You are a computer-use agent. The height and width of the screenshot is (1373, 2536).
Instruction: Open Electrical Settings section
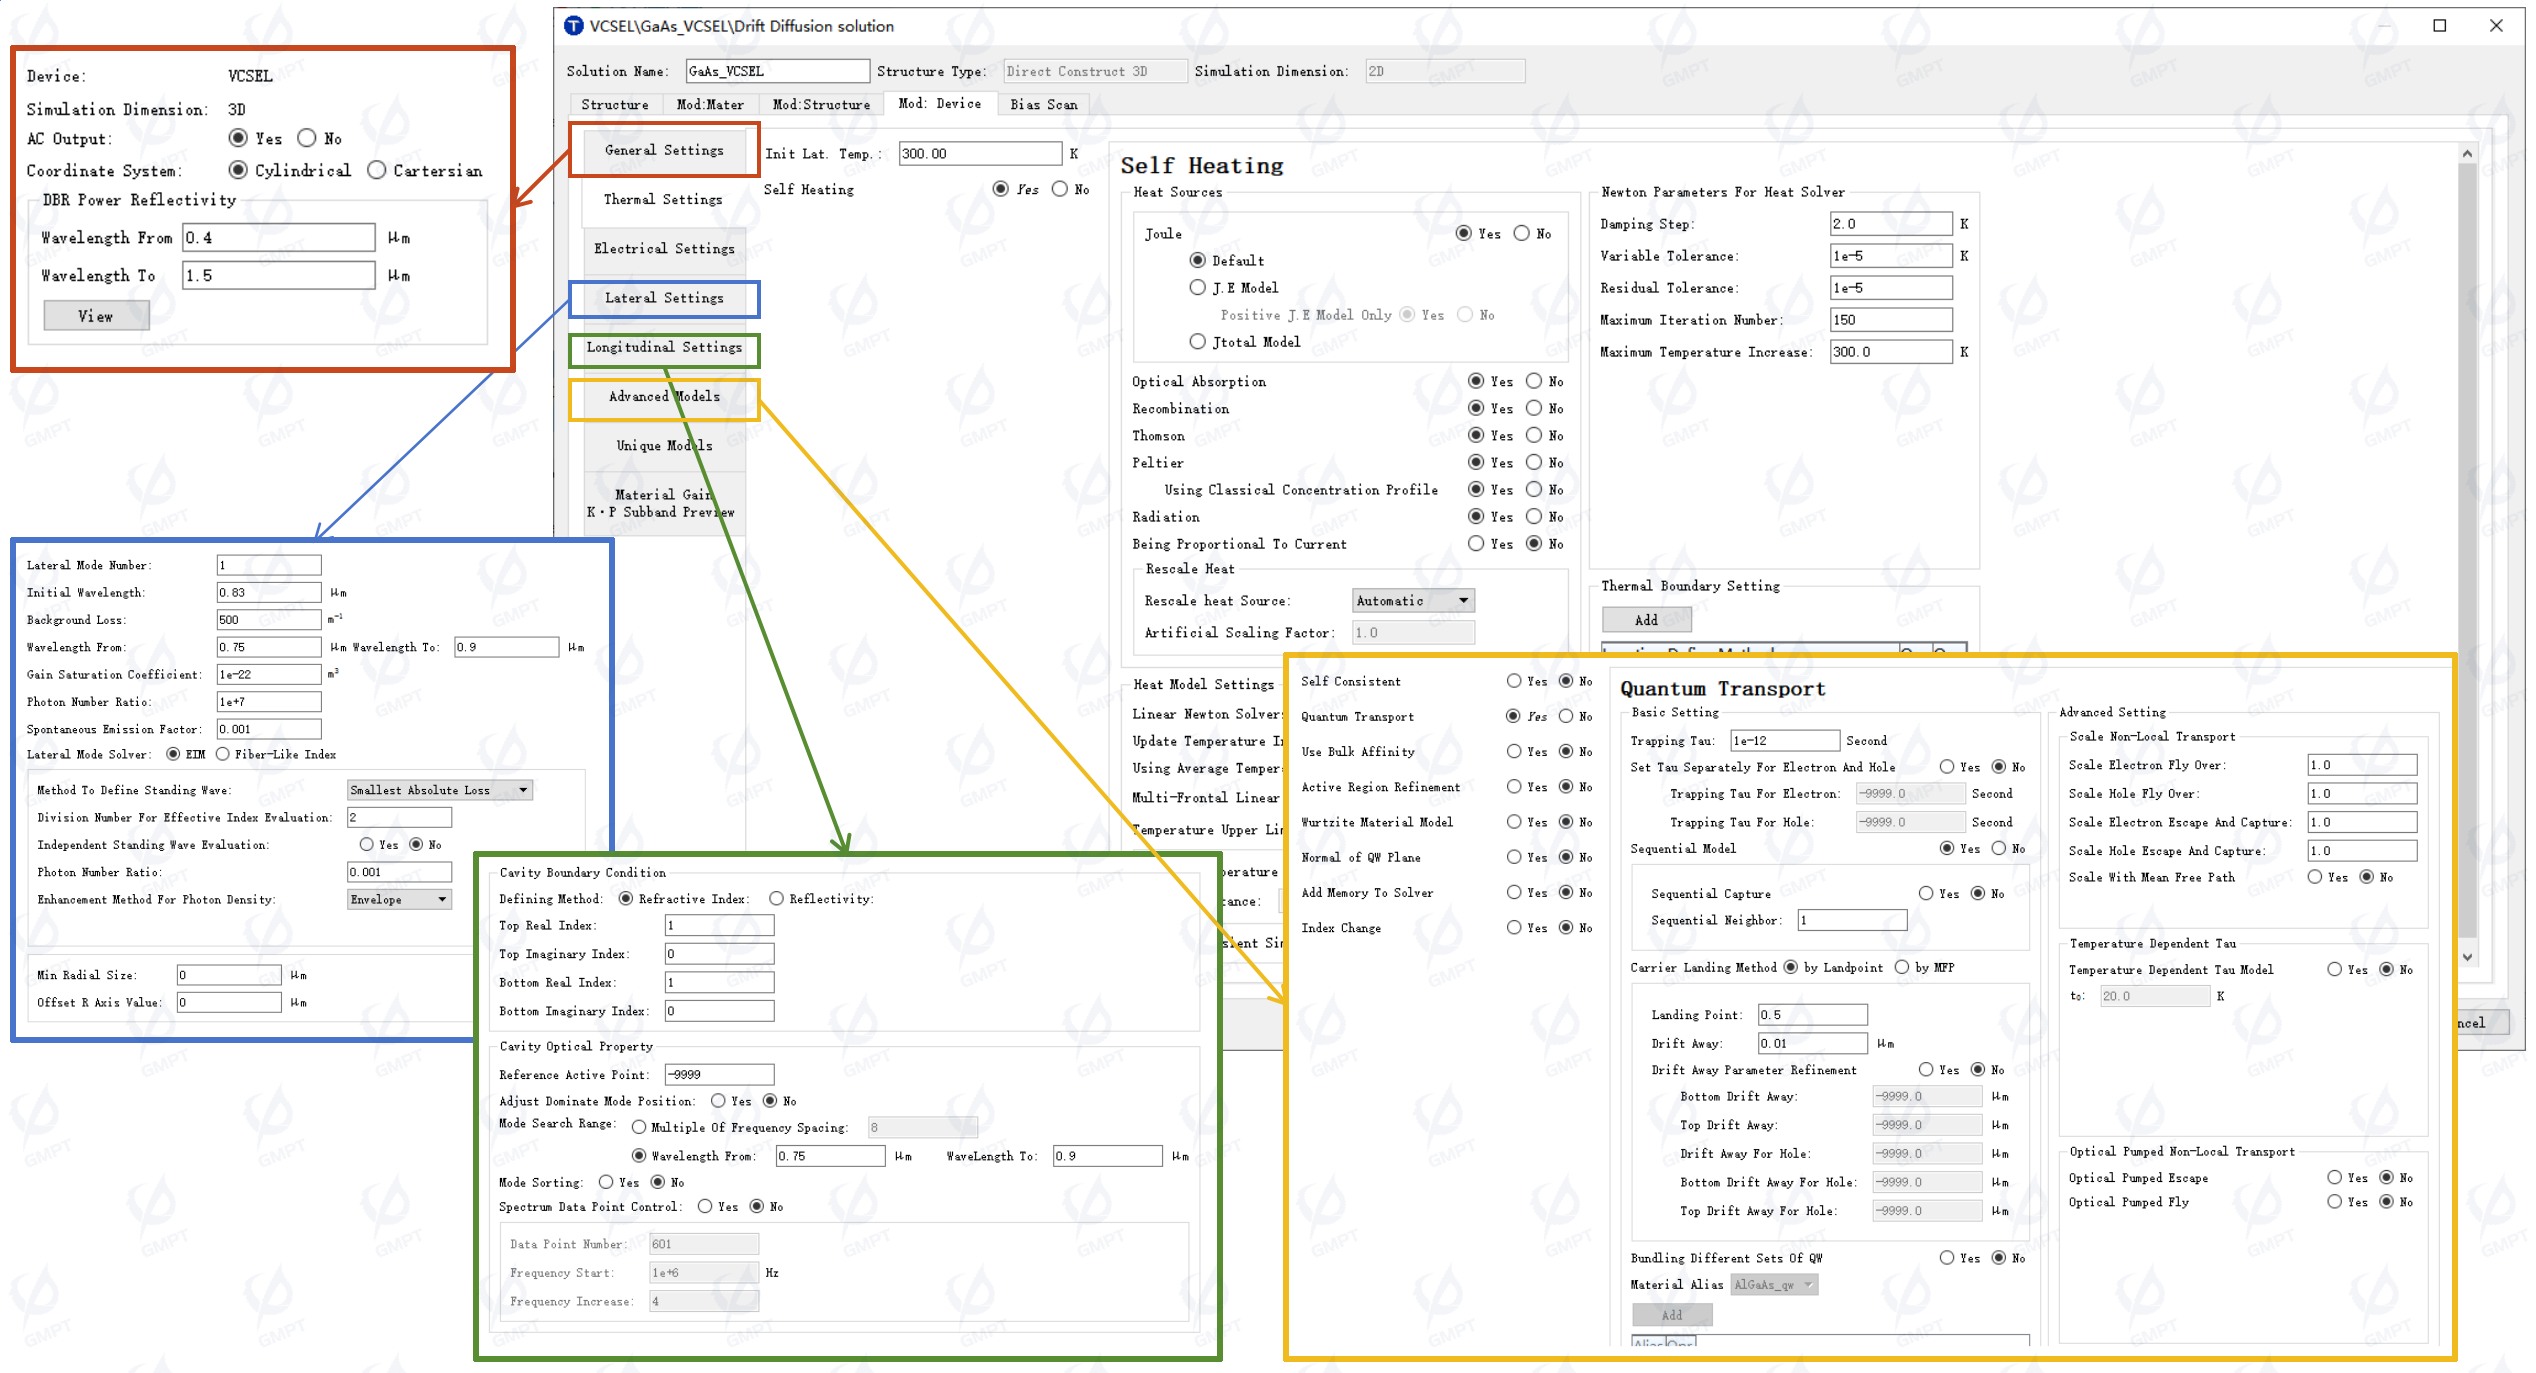664,248
